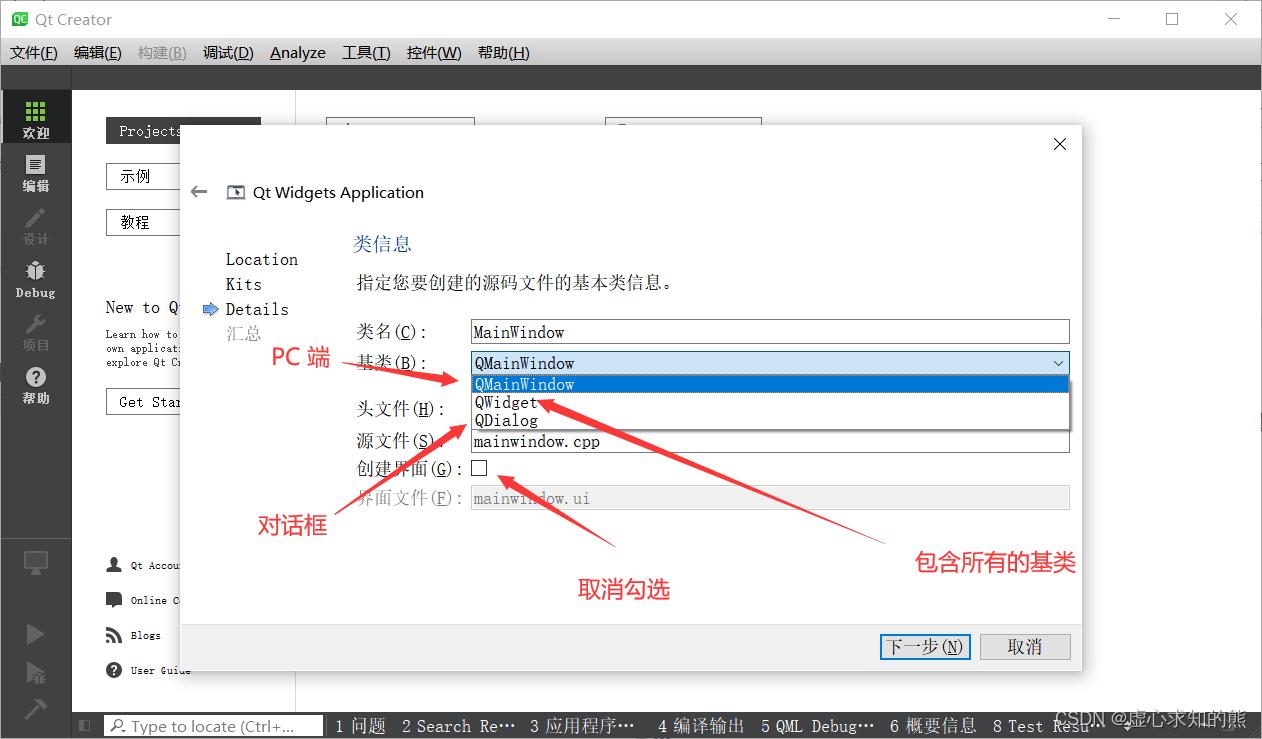Expand the 基类 base class combo box
1262x739 pixels.
click(x=770, y=363)
